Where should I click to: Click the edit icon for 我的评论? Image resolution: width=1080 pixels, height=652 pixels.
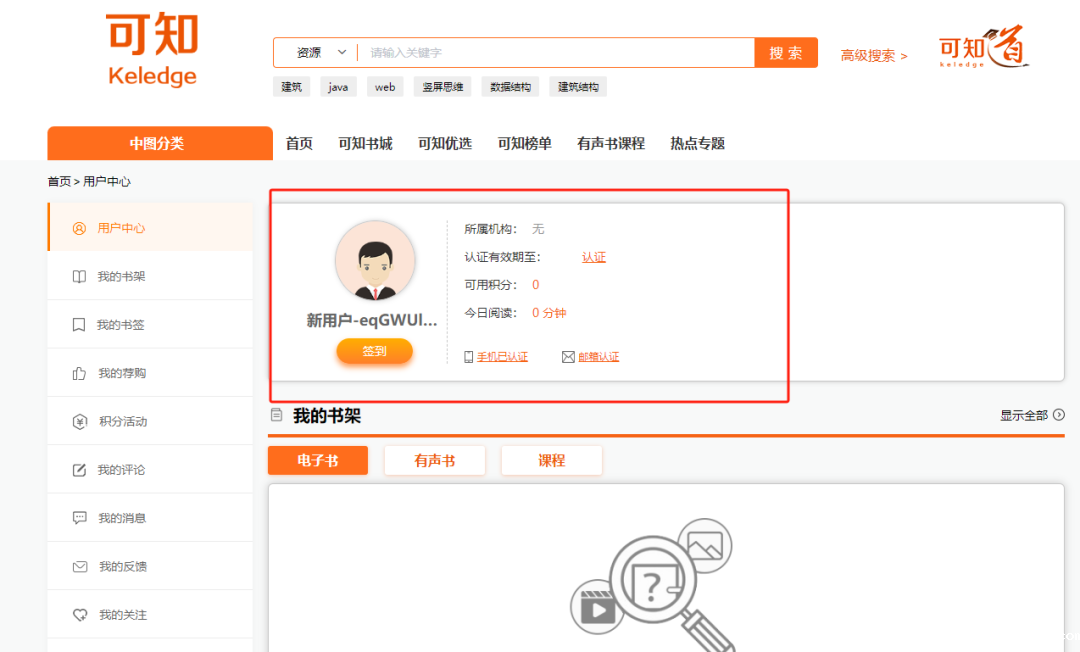point(80,470)
